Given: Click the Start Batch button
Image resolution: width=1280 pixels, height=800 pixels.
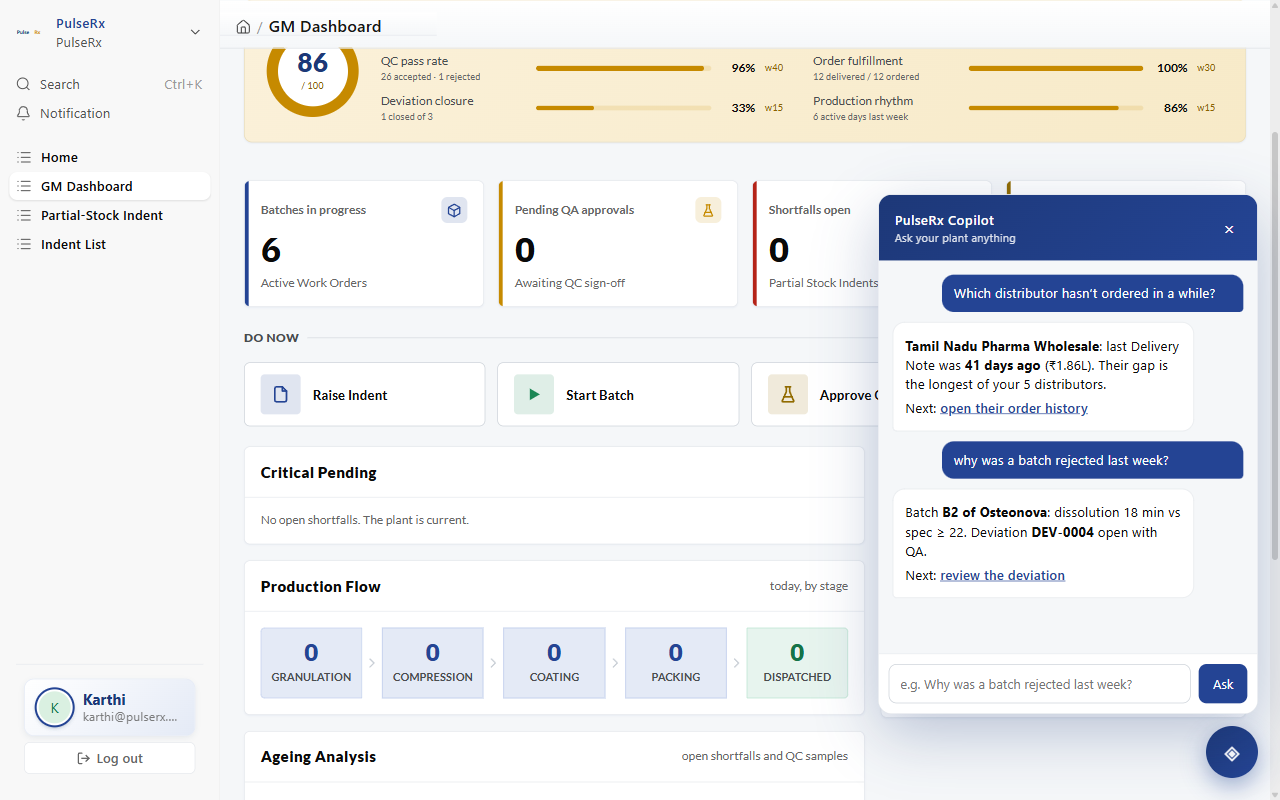Looking at the screenshot, I should pyautogui.click(x=618, y=395).
